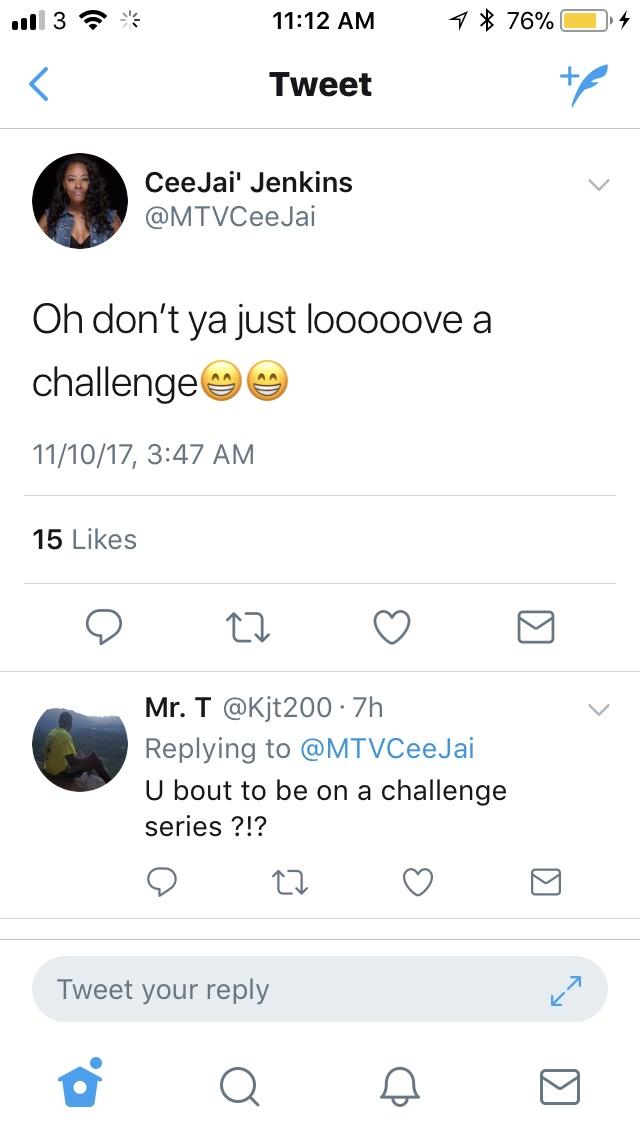Compose a new tweet with the feather icon
Image resolution: width=640 pixels, height=1136 pixels.
point(583,85)
